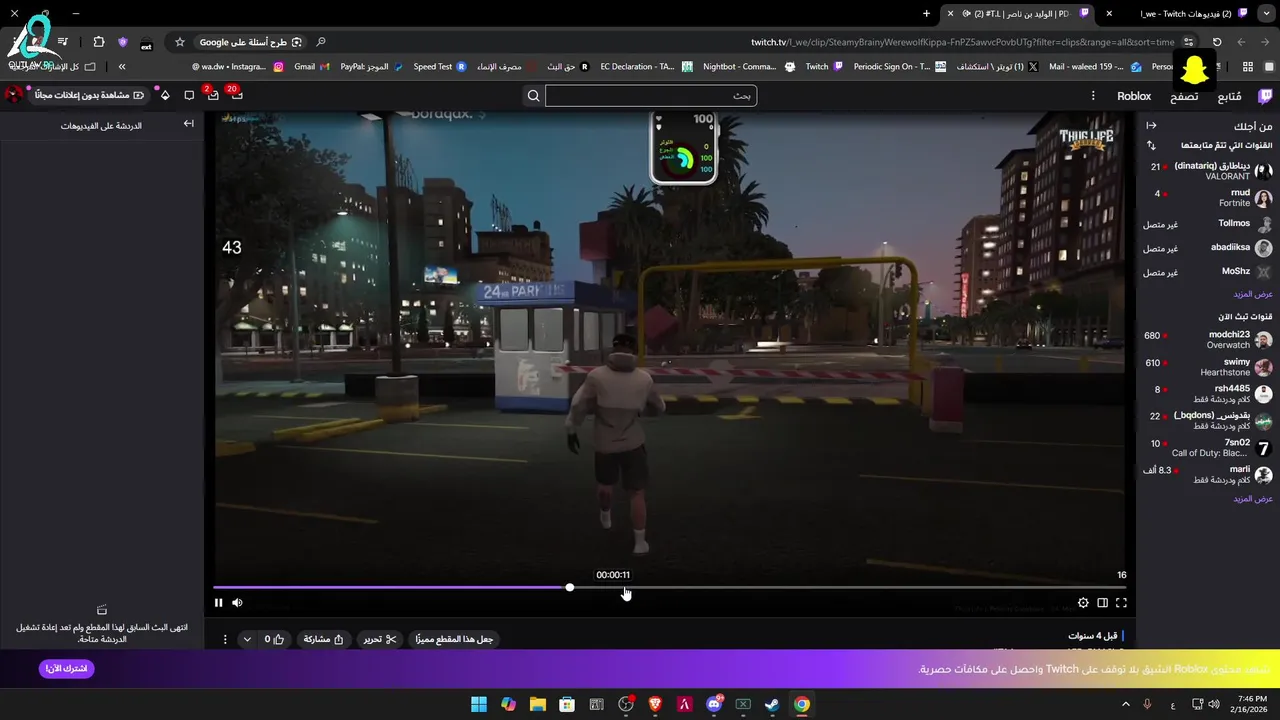Open Twitch whispers chat bubble icon
The height and width of the screenshot is (720, 1280).
189,96
